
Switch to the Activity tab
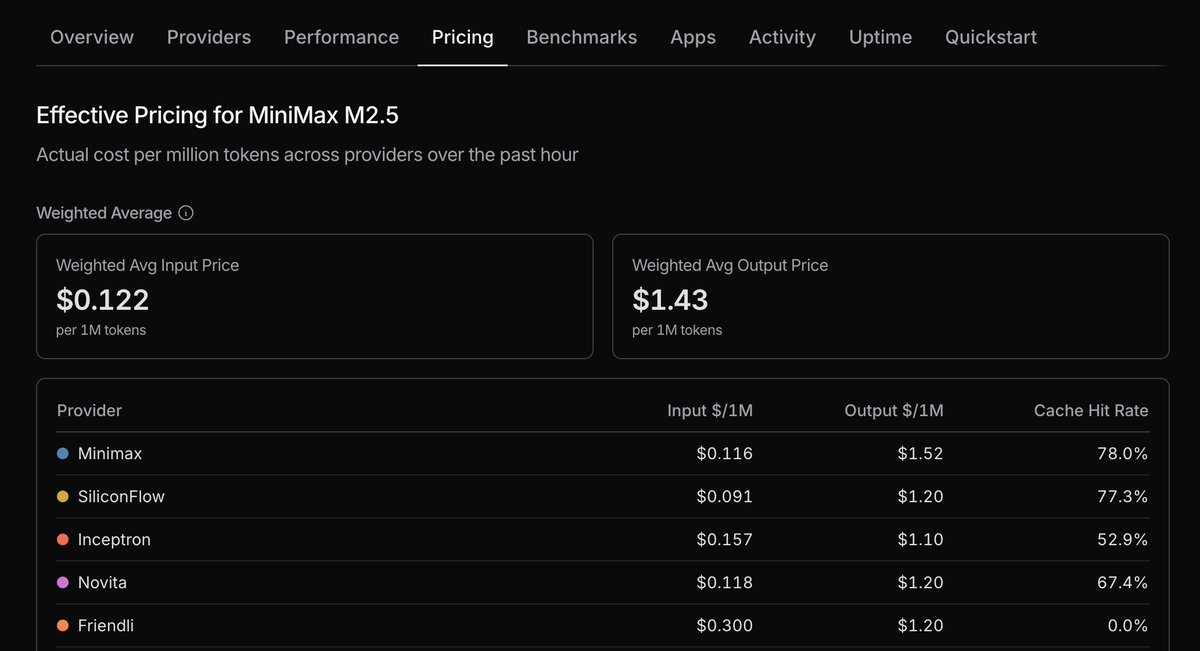782,37
